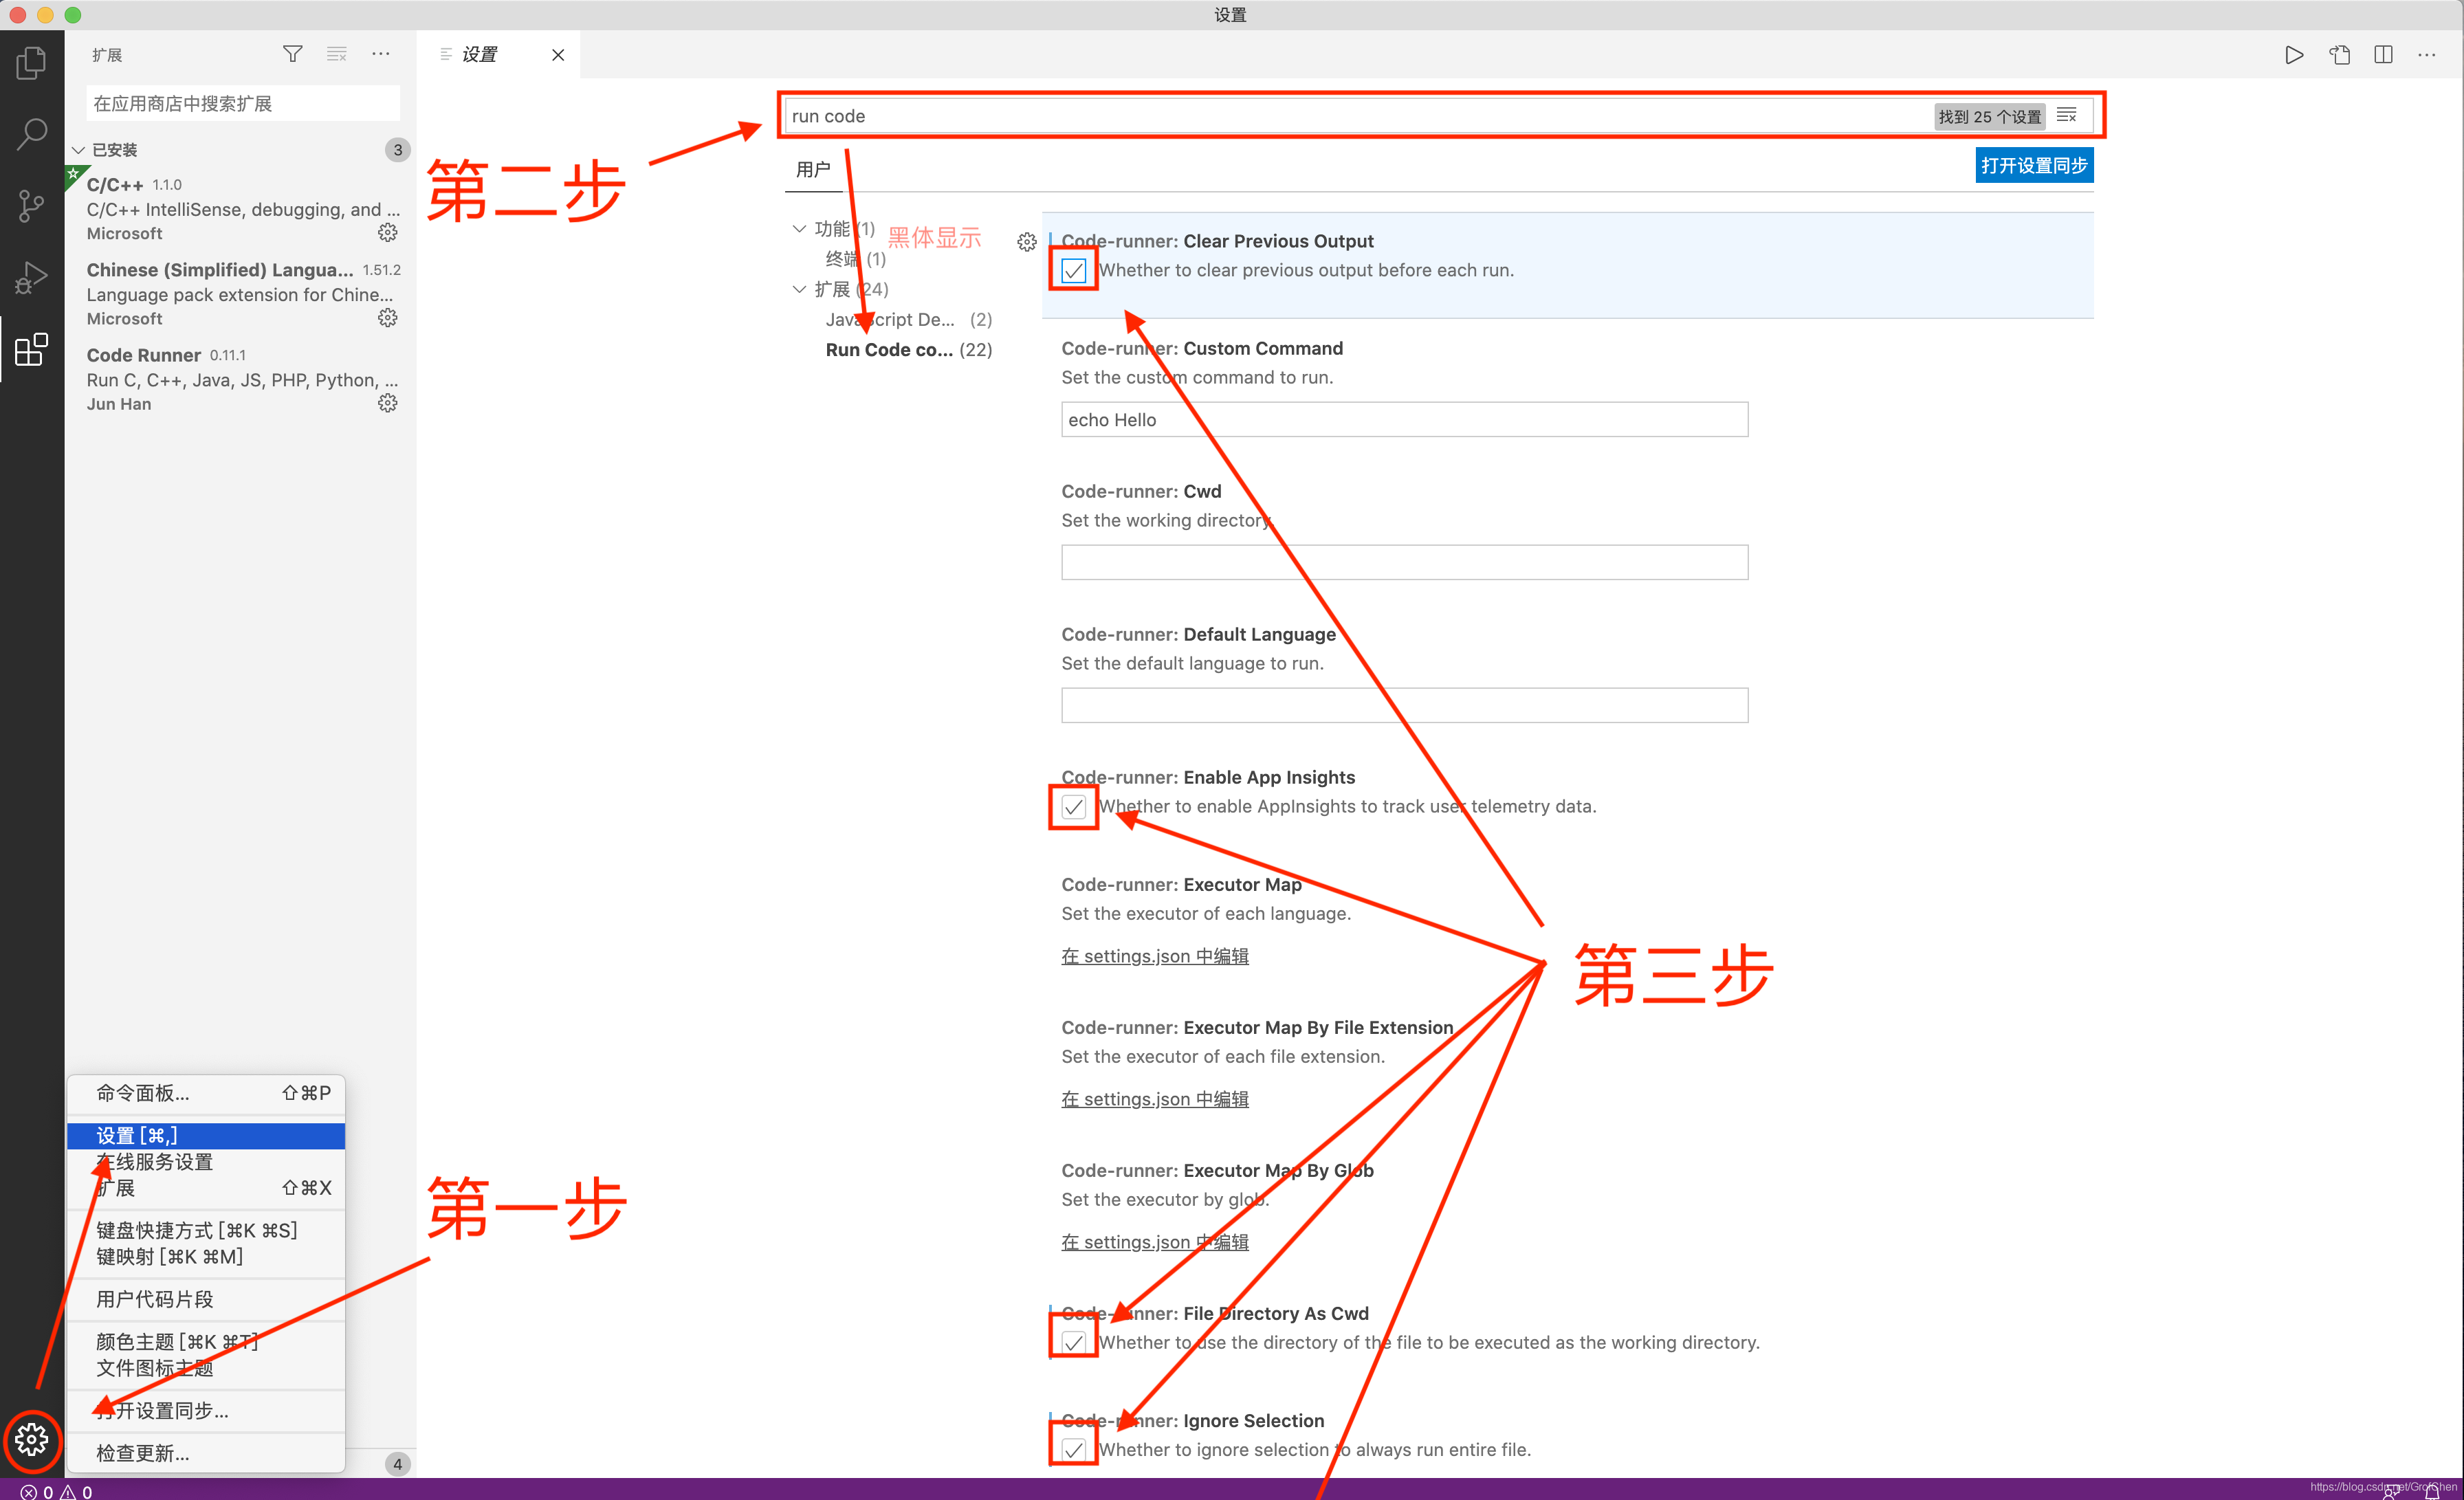Click the Default Language text field

point(1404,706)
